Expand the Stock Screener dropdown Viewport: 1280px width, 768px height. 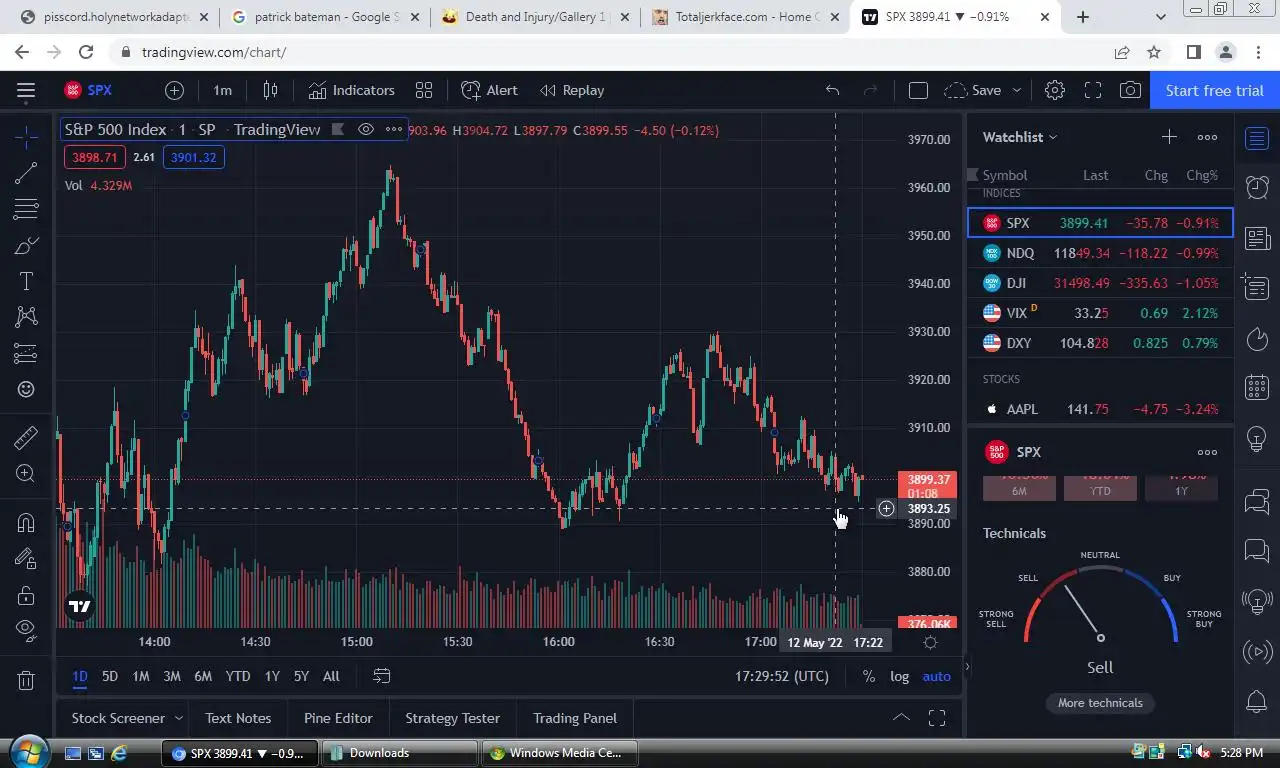pos(178,718)
